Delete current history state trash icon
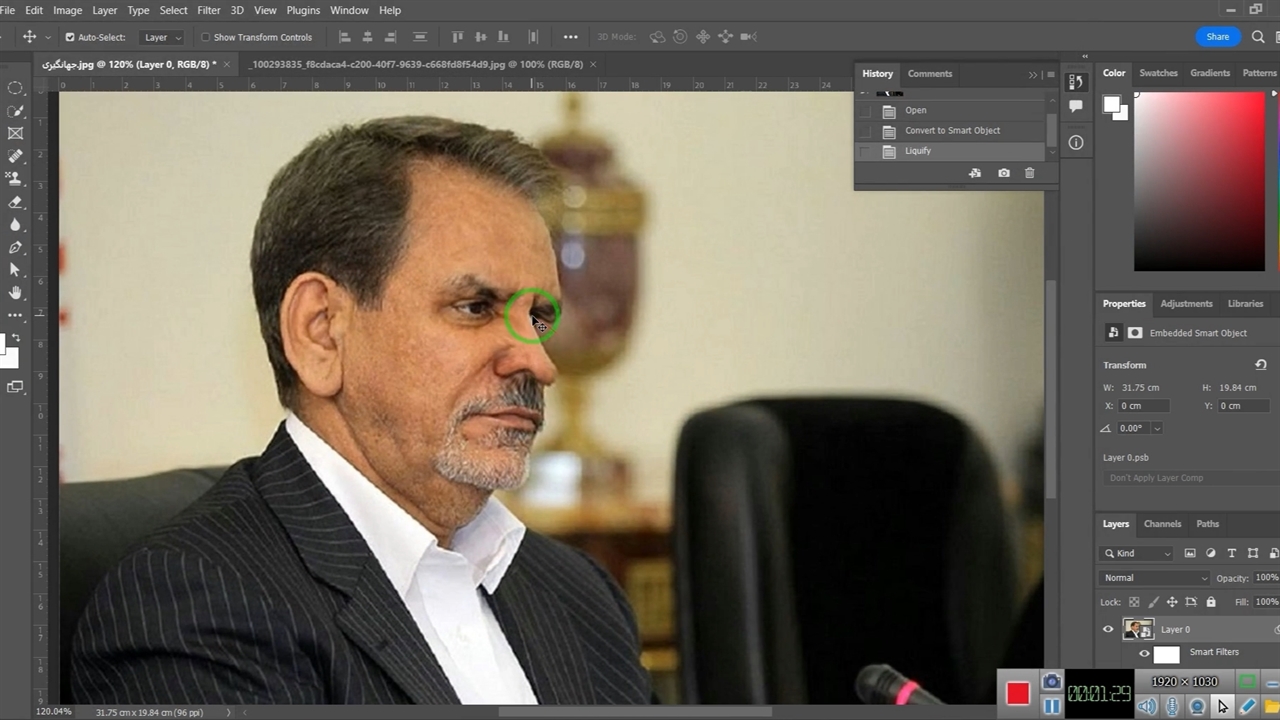Image resolution: width=1280 pixels, height=720 pixels. coord(1029,173)
